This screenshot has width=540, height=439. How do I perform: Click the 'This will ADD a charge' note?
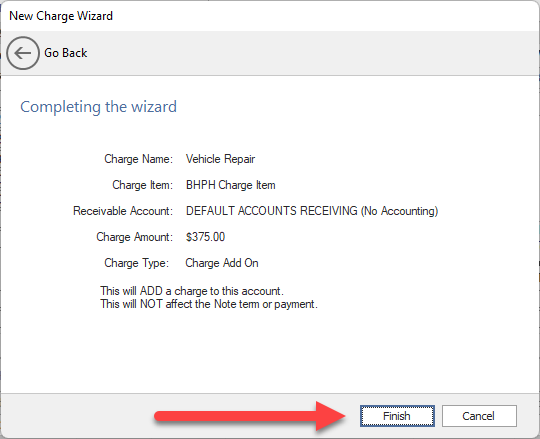[x=192, y=291]
